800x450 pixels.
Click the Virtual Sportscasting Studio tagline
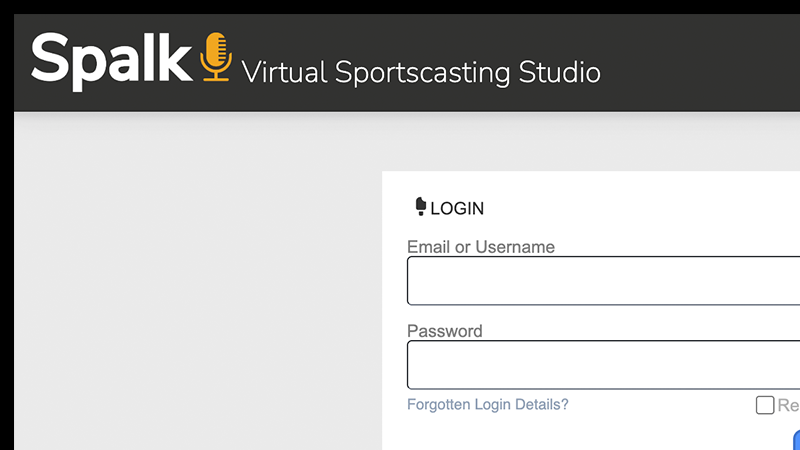(x=421, y=72)
